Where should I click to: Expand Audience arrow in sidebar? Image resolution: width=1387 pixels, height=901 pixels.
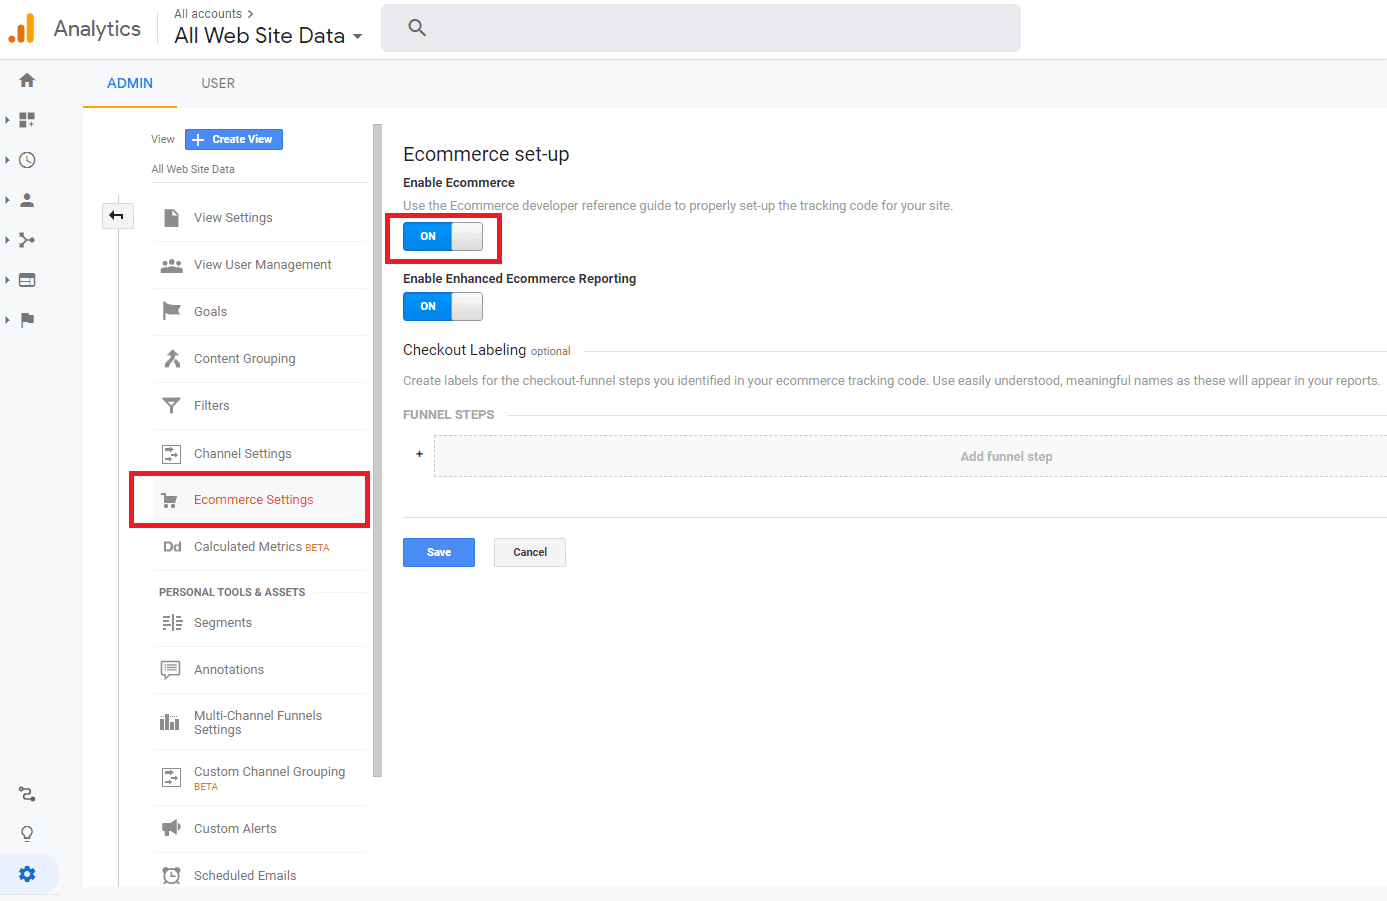tap(7, 200)
